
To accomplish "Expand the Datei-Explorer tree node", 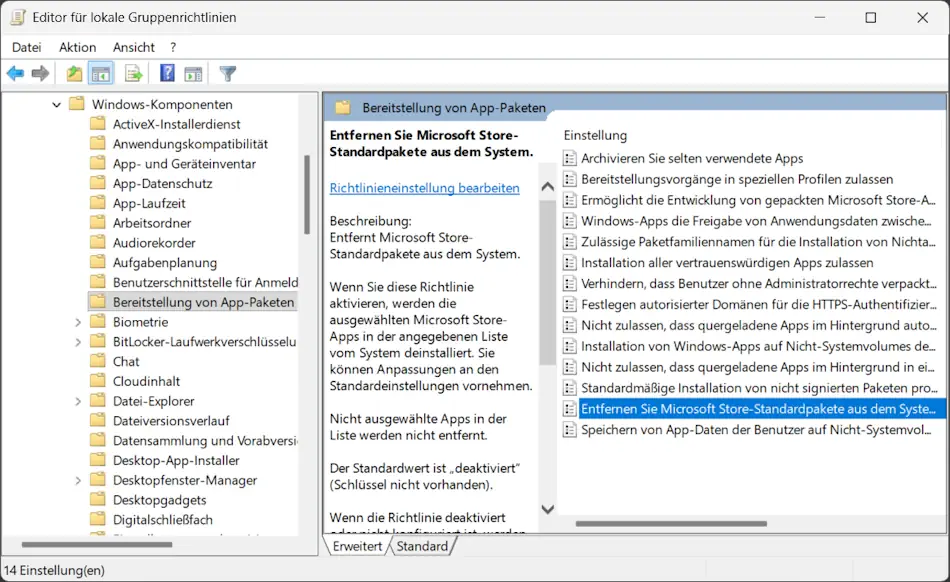I will (79, 401).
